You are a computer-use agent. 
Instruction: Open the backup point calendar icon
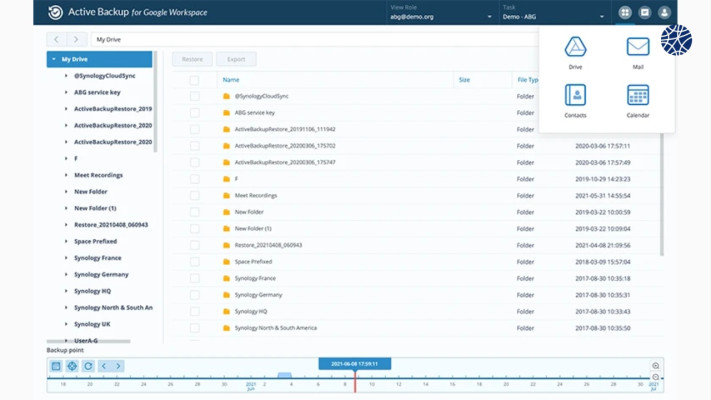pyautogui.click(x=56, y=366)
